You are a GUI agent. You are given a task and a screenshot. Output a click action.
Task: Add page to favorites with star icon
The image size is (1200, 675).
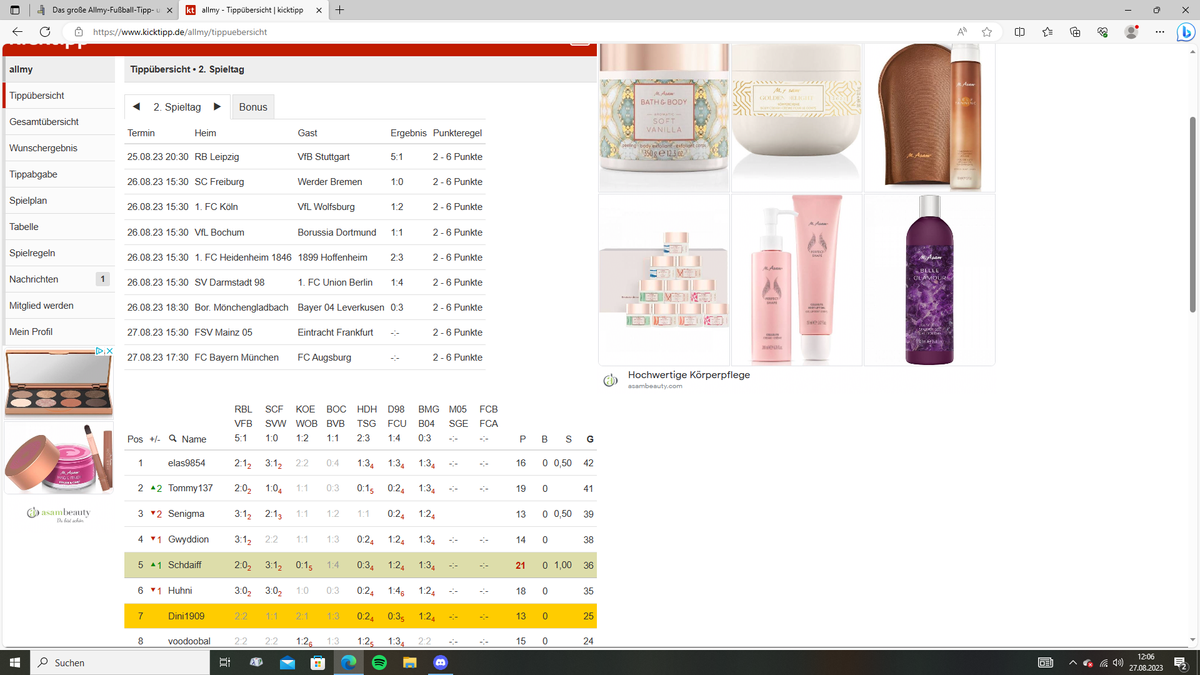coord(987,32)
